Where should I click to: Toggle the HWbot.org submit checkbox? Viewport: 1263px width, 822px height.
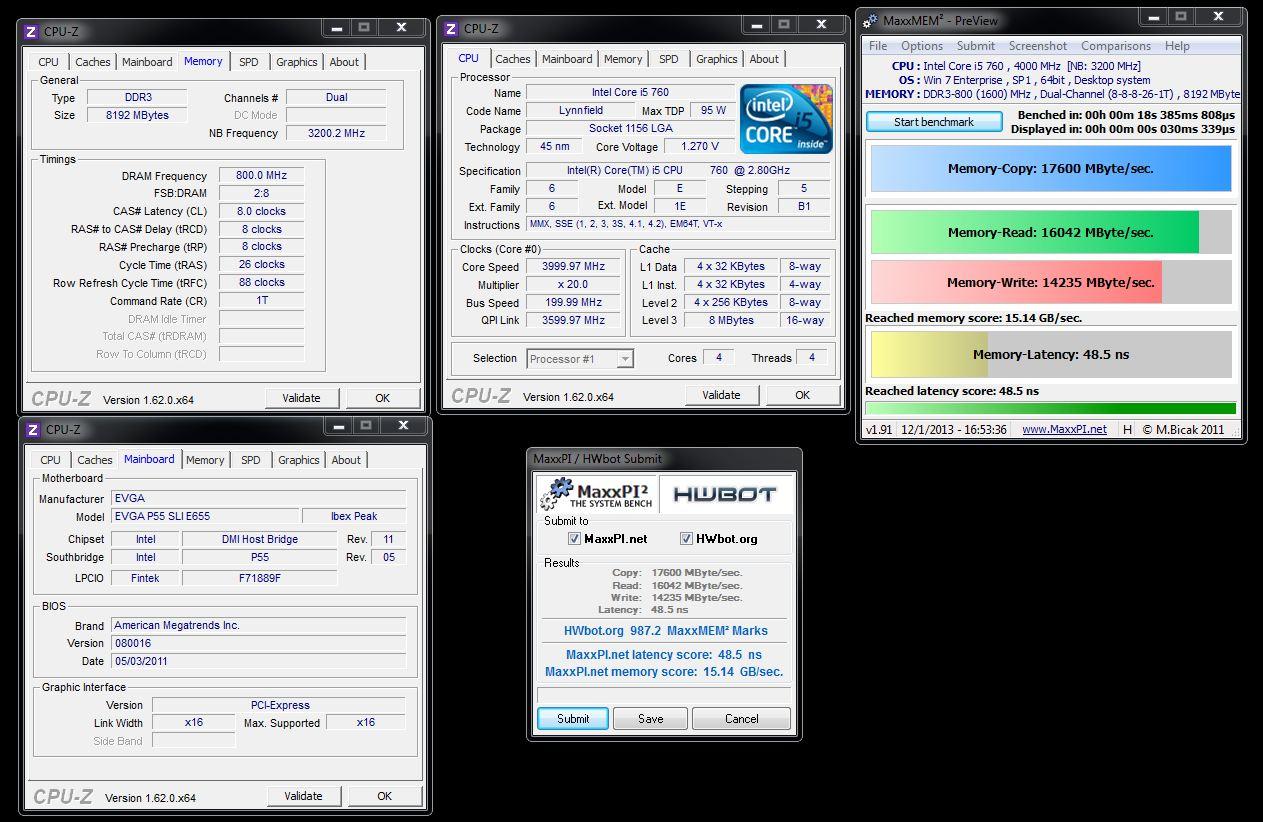pyautogui.click(x=686, y=538)
